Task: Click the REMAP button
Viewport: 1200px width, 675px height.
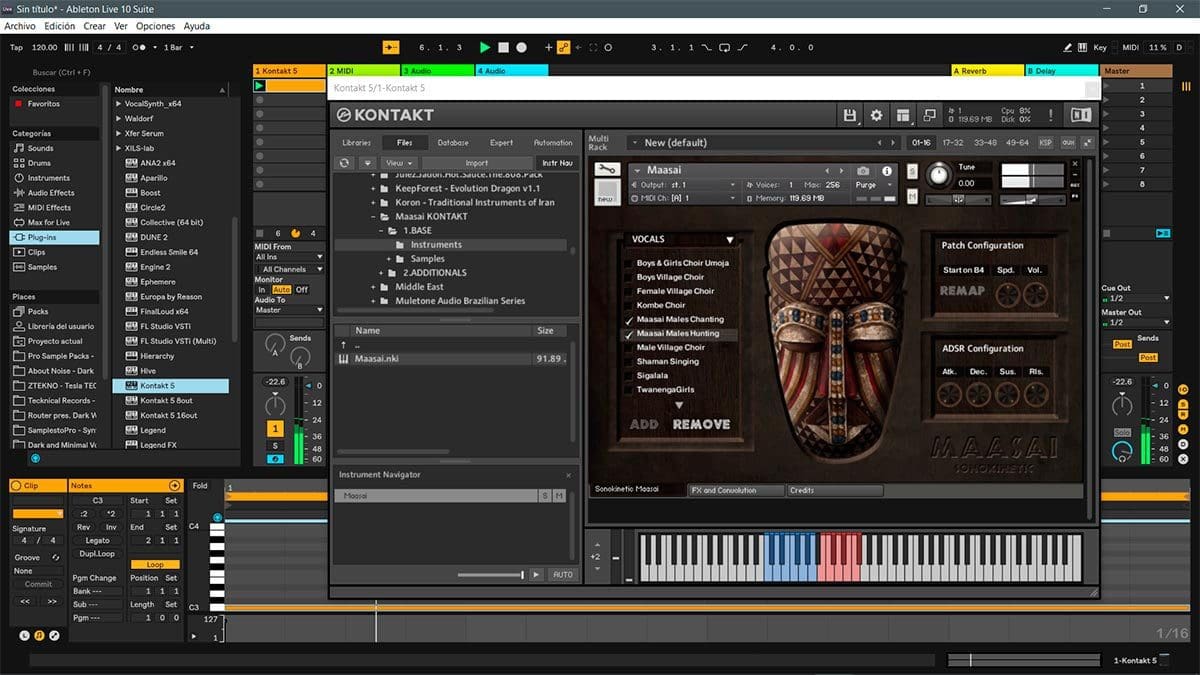Action: [x=962, y=291]
